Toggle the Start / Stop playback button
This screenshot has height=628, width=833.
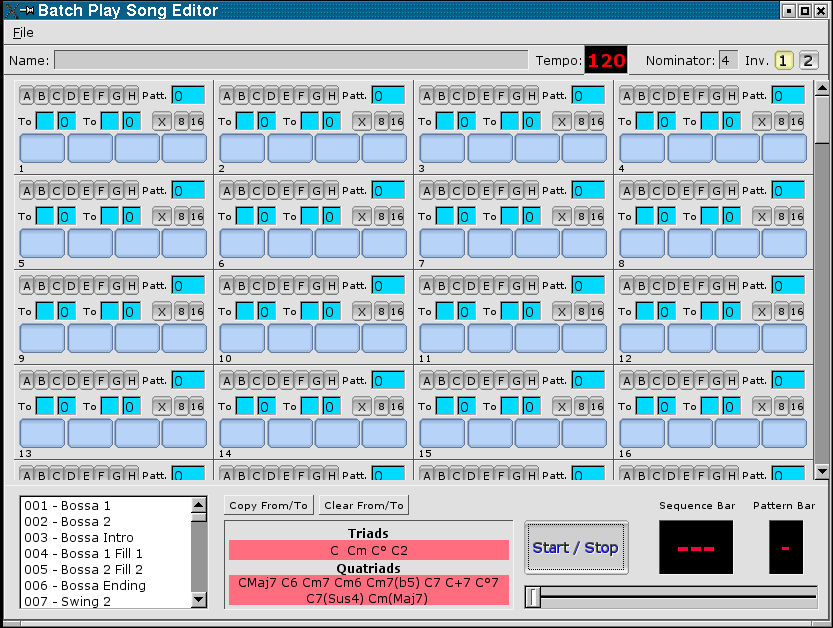576,547
